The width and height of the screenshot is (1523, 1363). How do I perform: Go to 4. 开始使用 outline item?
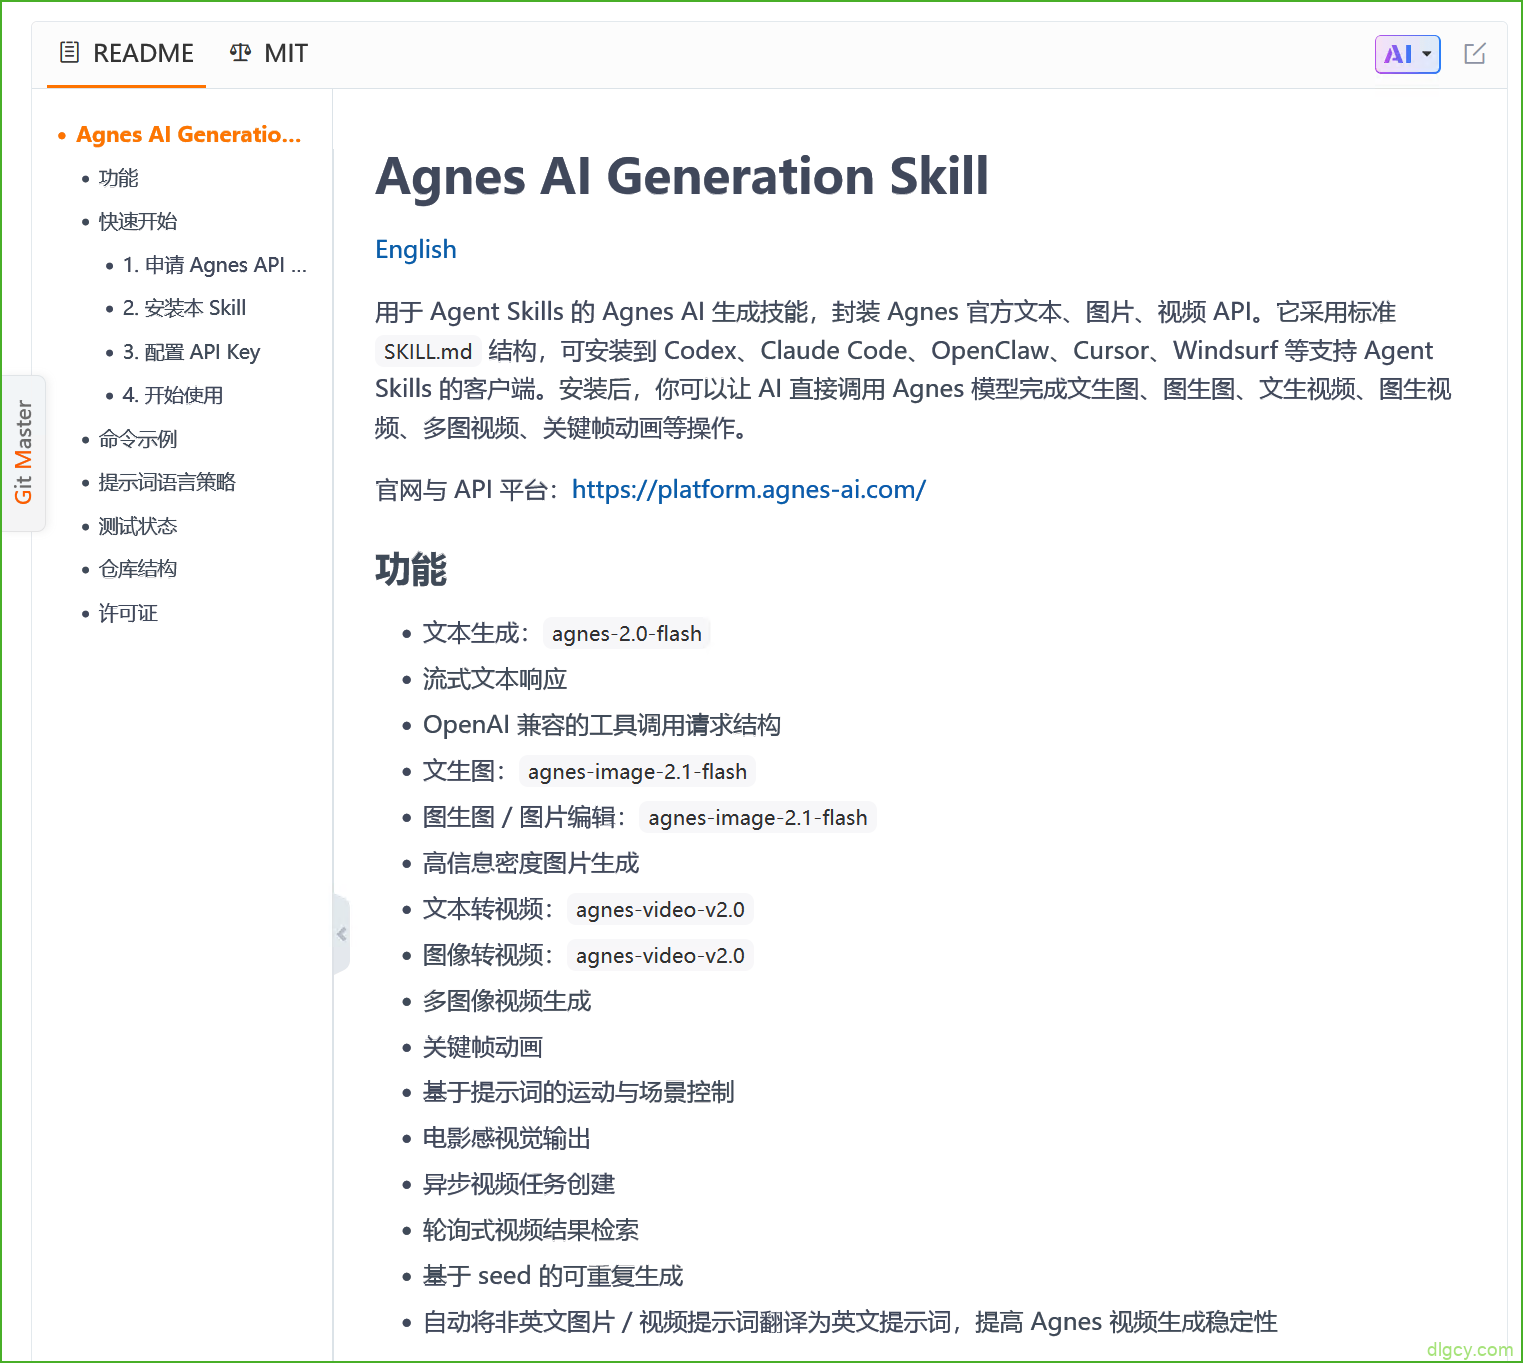point(172,395)
